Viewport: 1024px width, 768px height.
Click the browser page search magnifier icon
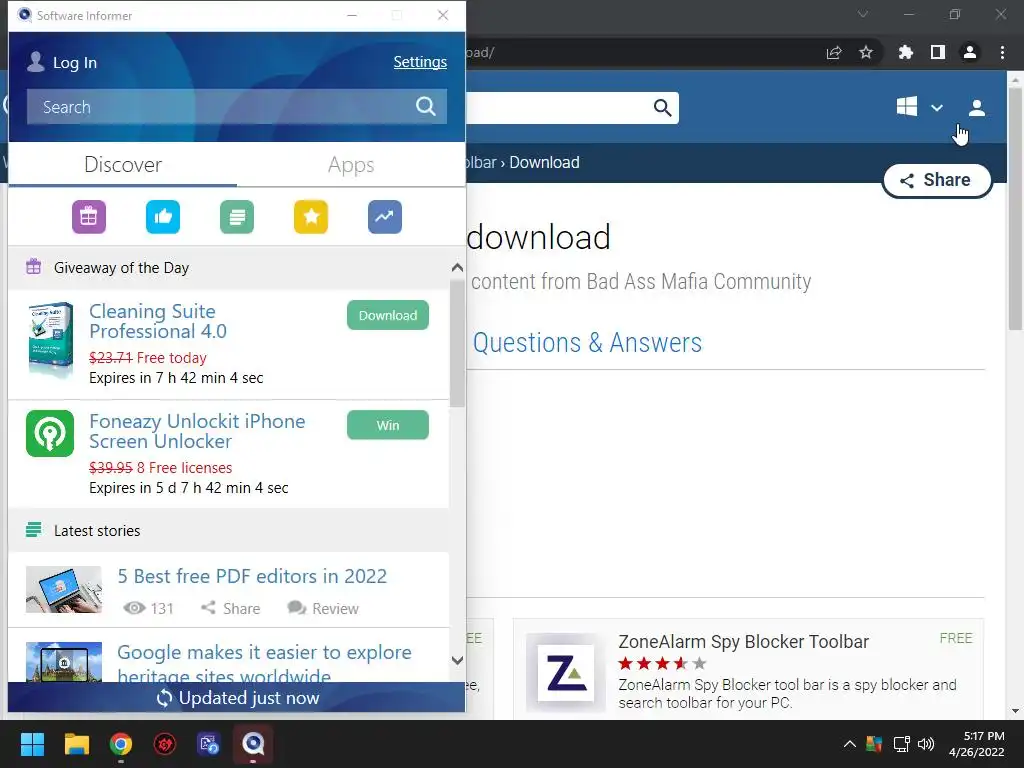click(x=662, y=107)
